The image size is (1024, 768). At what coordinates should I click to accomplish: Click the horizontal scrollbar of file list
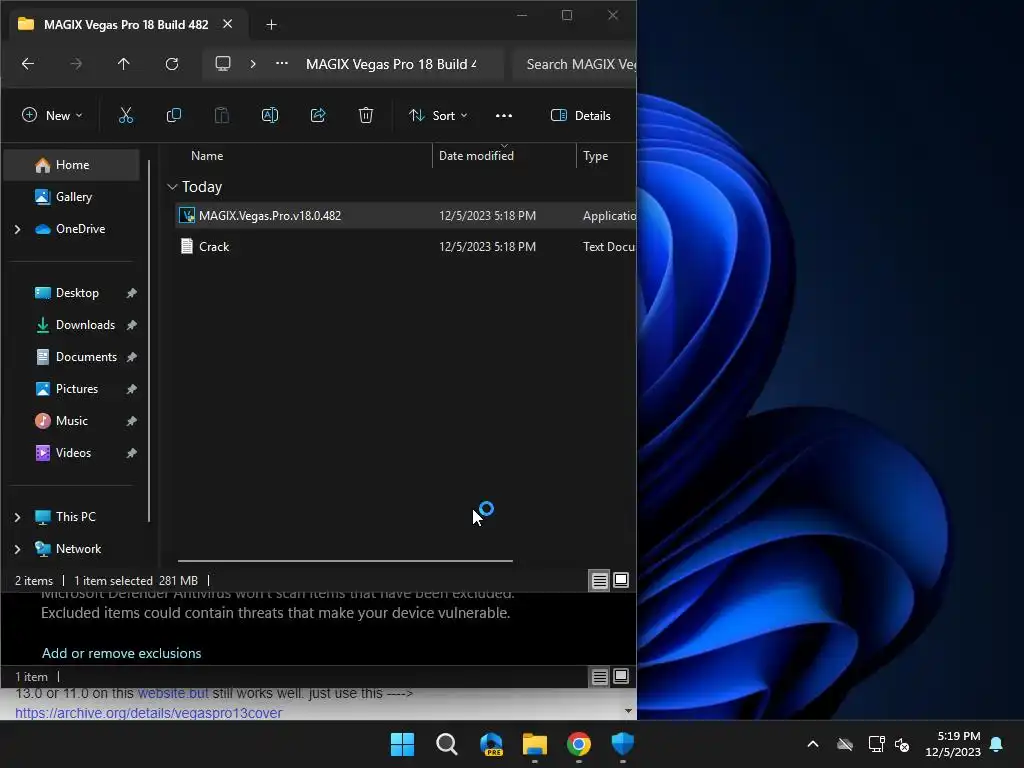click(x=345, y=560)
